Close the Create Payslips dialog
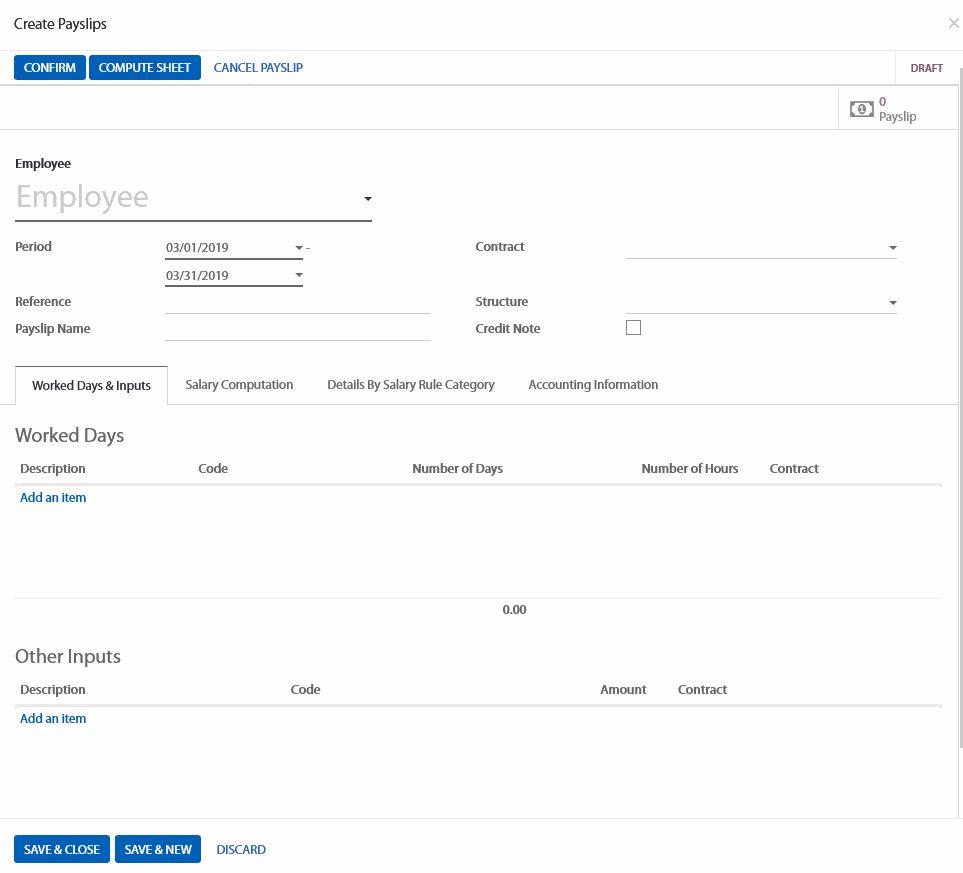 point(953,23)
